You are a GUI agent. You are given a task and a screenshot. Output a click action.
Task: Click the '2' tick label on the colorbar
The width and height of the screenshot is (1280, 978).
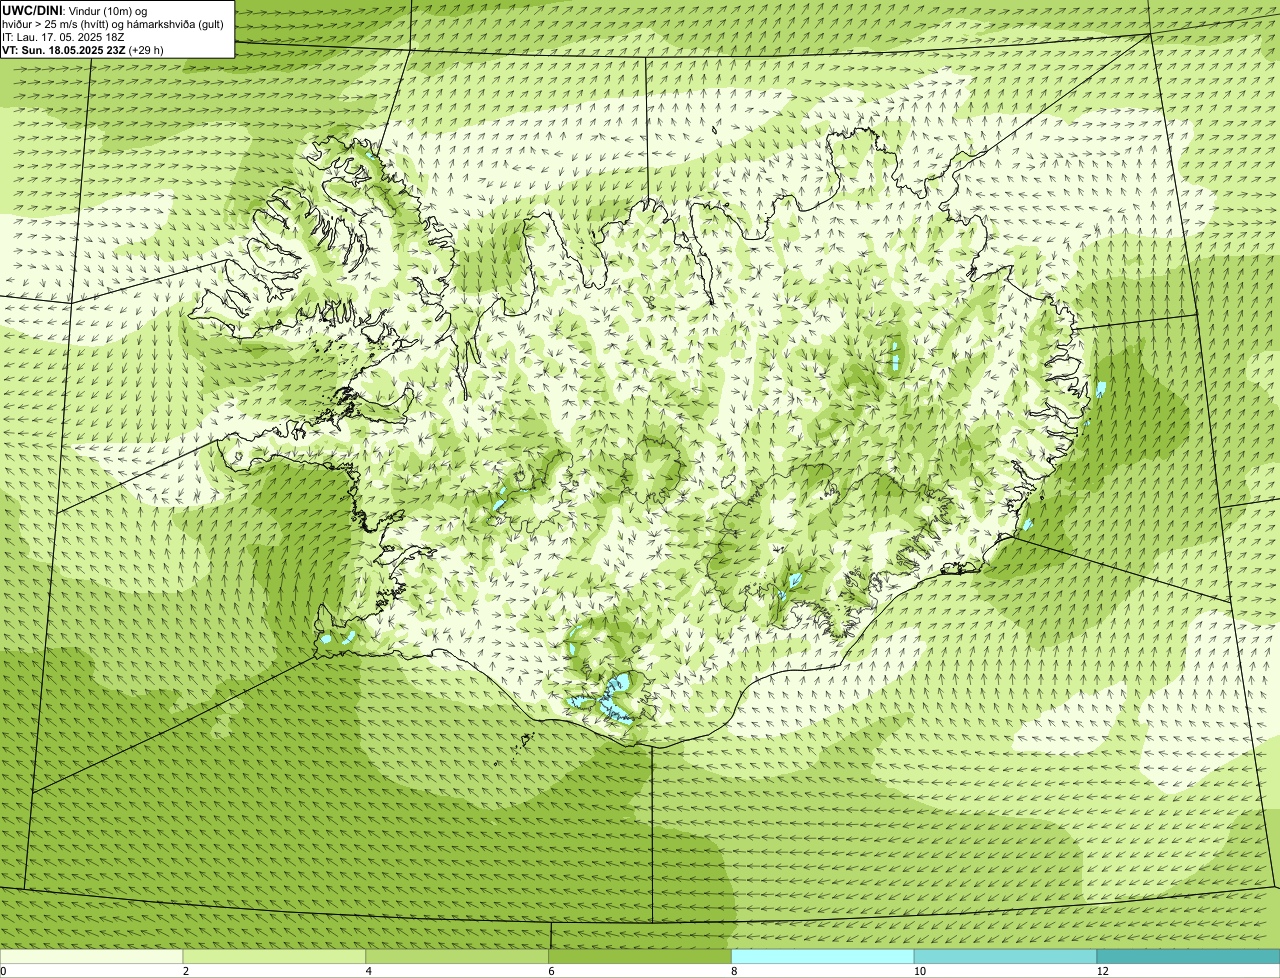tap(186, 971)
